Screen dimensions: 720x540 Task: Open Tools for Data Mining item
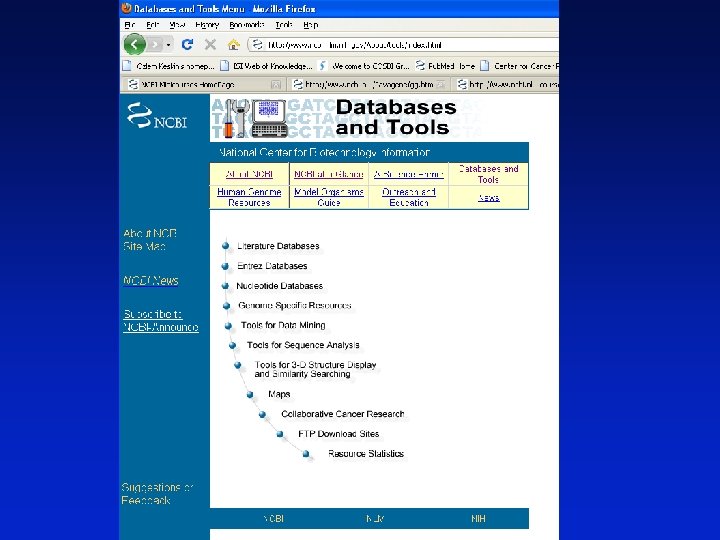[283, 325]
